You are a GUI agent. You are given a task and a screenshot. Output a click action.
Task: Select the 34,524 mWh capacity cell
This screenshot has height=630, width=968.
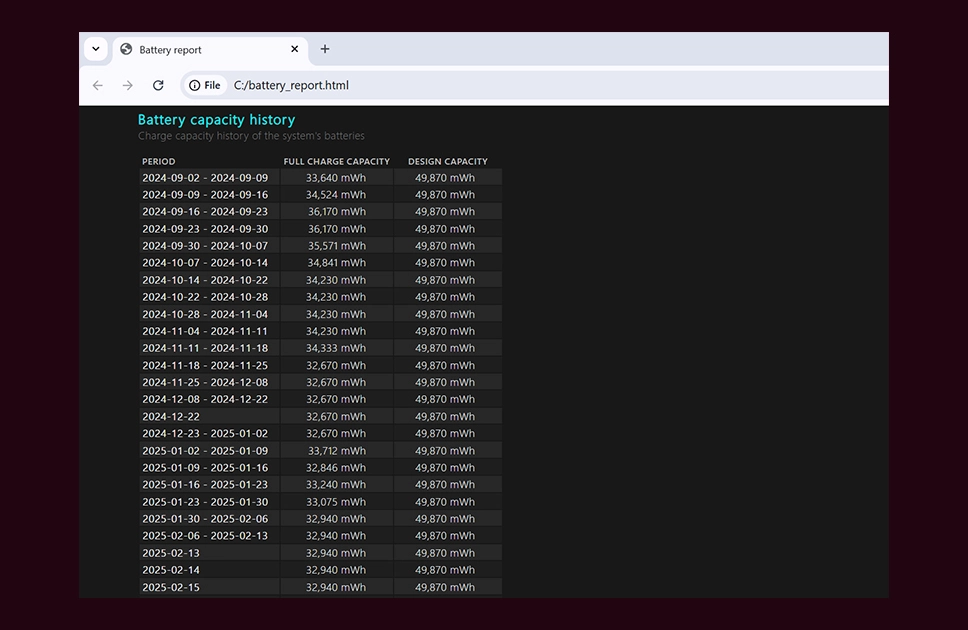coord(336,195)
